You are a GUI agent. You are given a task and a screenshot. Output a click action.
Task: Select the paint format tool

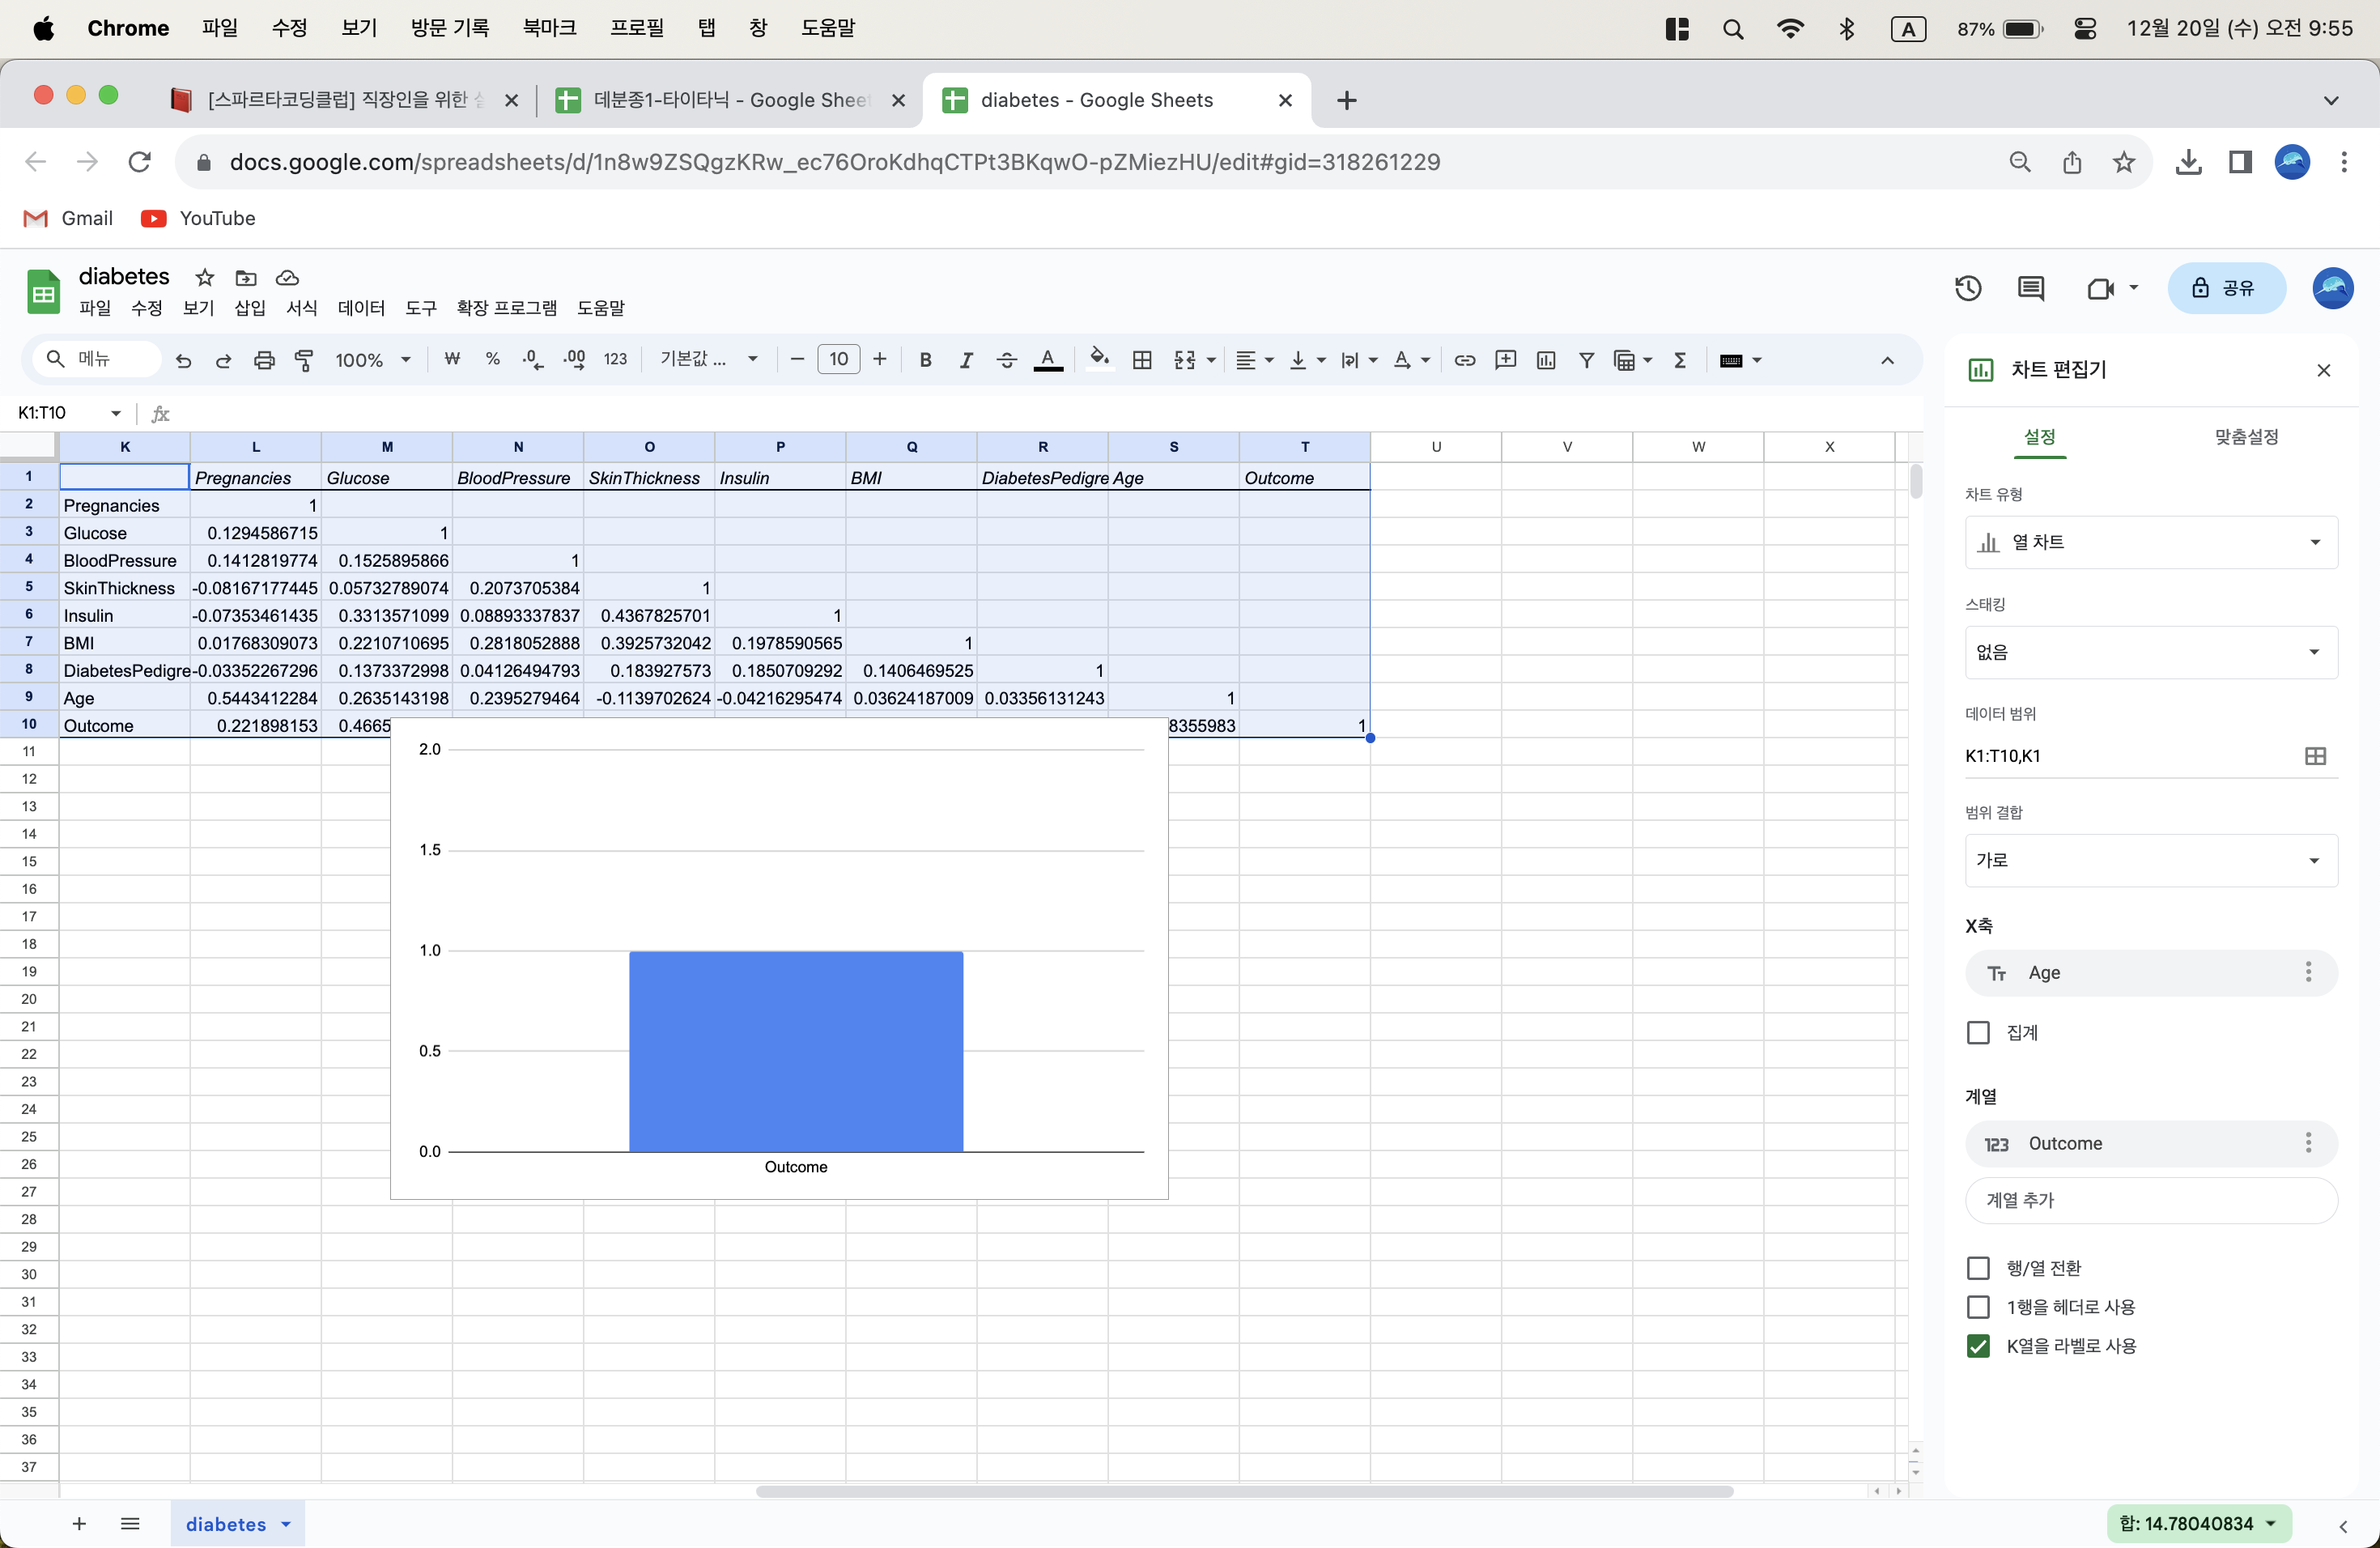point(304,360)
